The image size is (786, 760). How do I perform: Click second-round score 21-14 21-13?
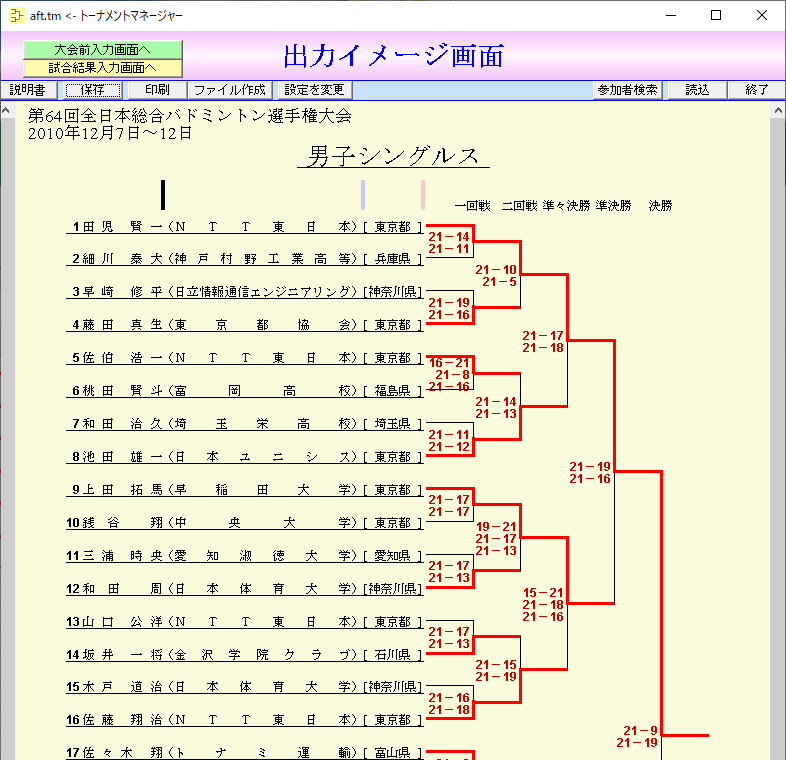click(496, 408)
